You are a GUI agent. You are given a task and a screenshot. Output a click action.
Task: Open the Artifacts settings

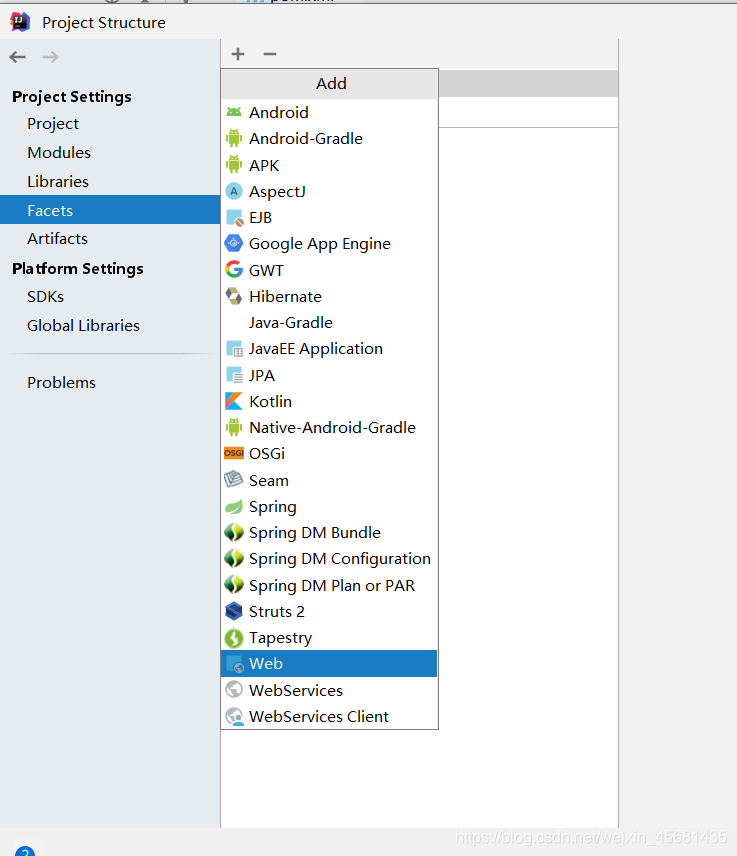[x=57, y=239]
